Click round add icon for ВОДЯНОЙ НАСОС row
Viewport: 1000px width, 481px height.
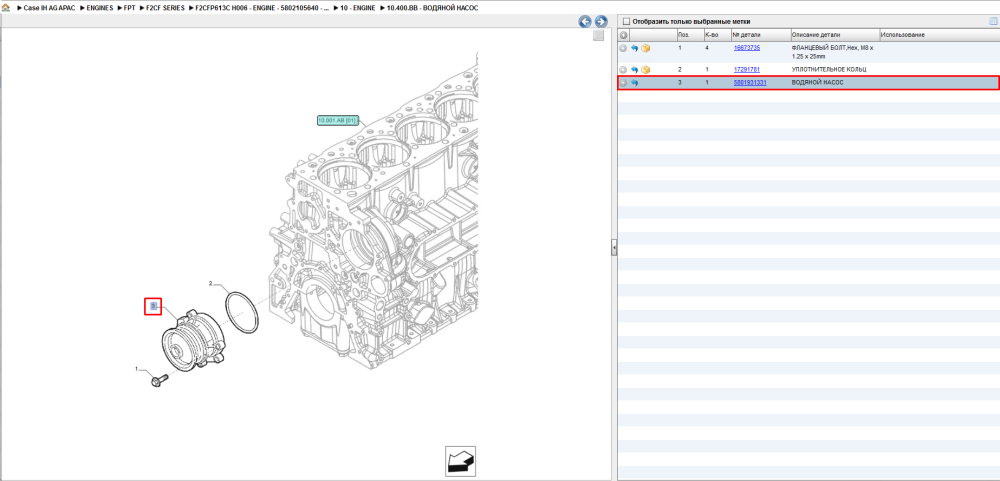[x=623, y=83]
